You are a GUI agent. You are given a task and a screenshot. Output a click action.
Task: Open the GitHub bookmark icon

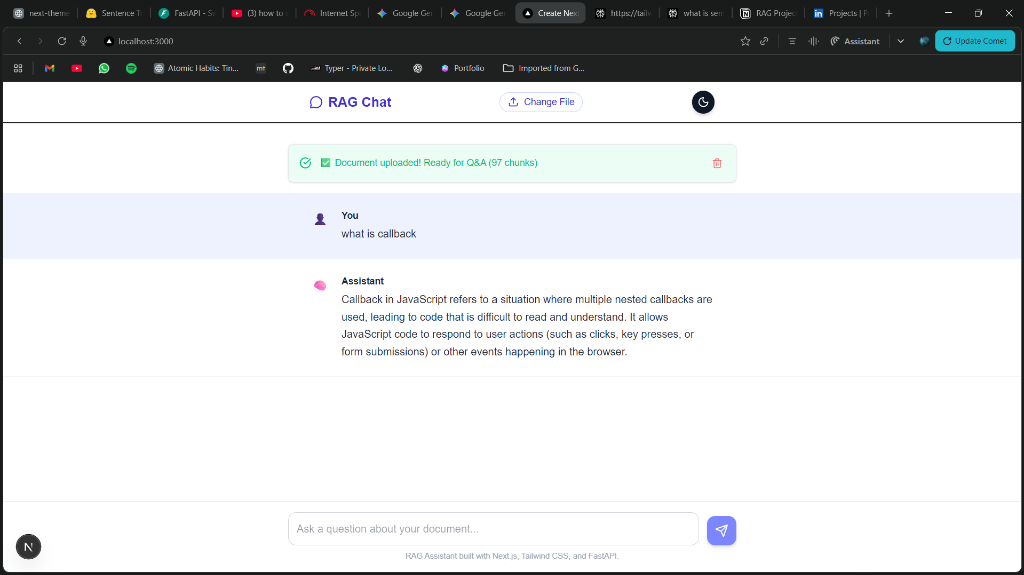point(288,68)
